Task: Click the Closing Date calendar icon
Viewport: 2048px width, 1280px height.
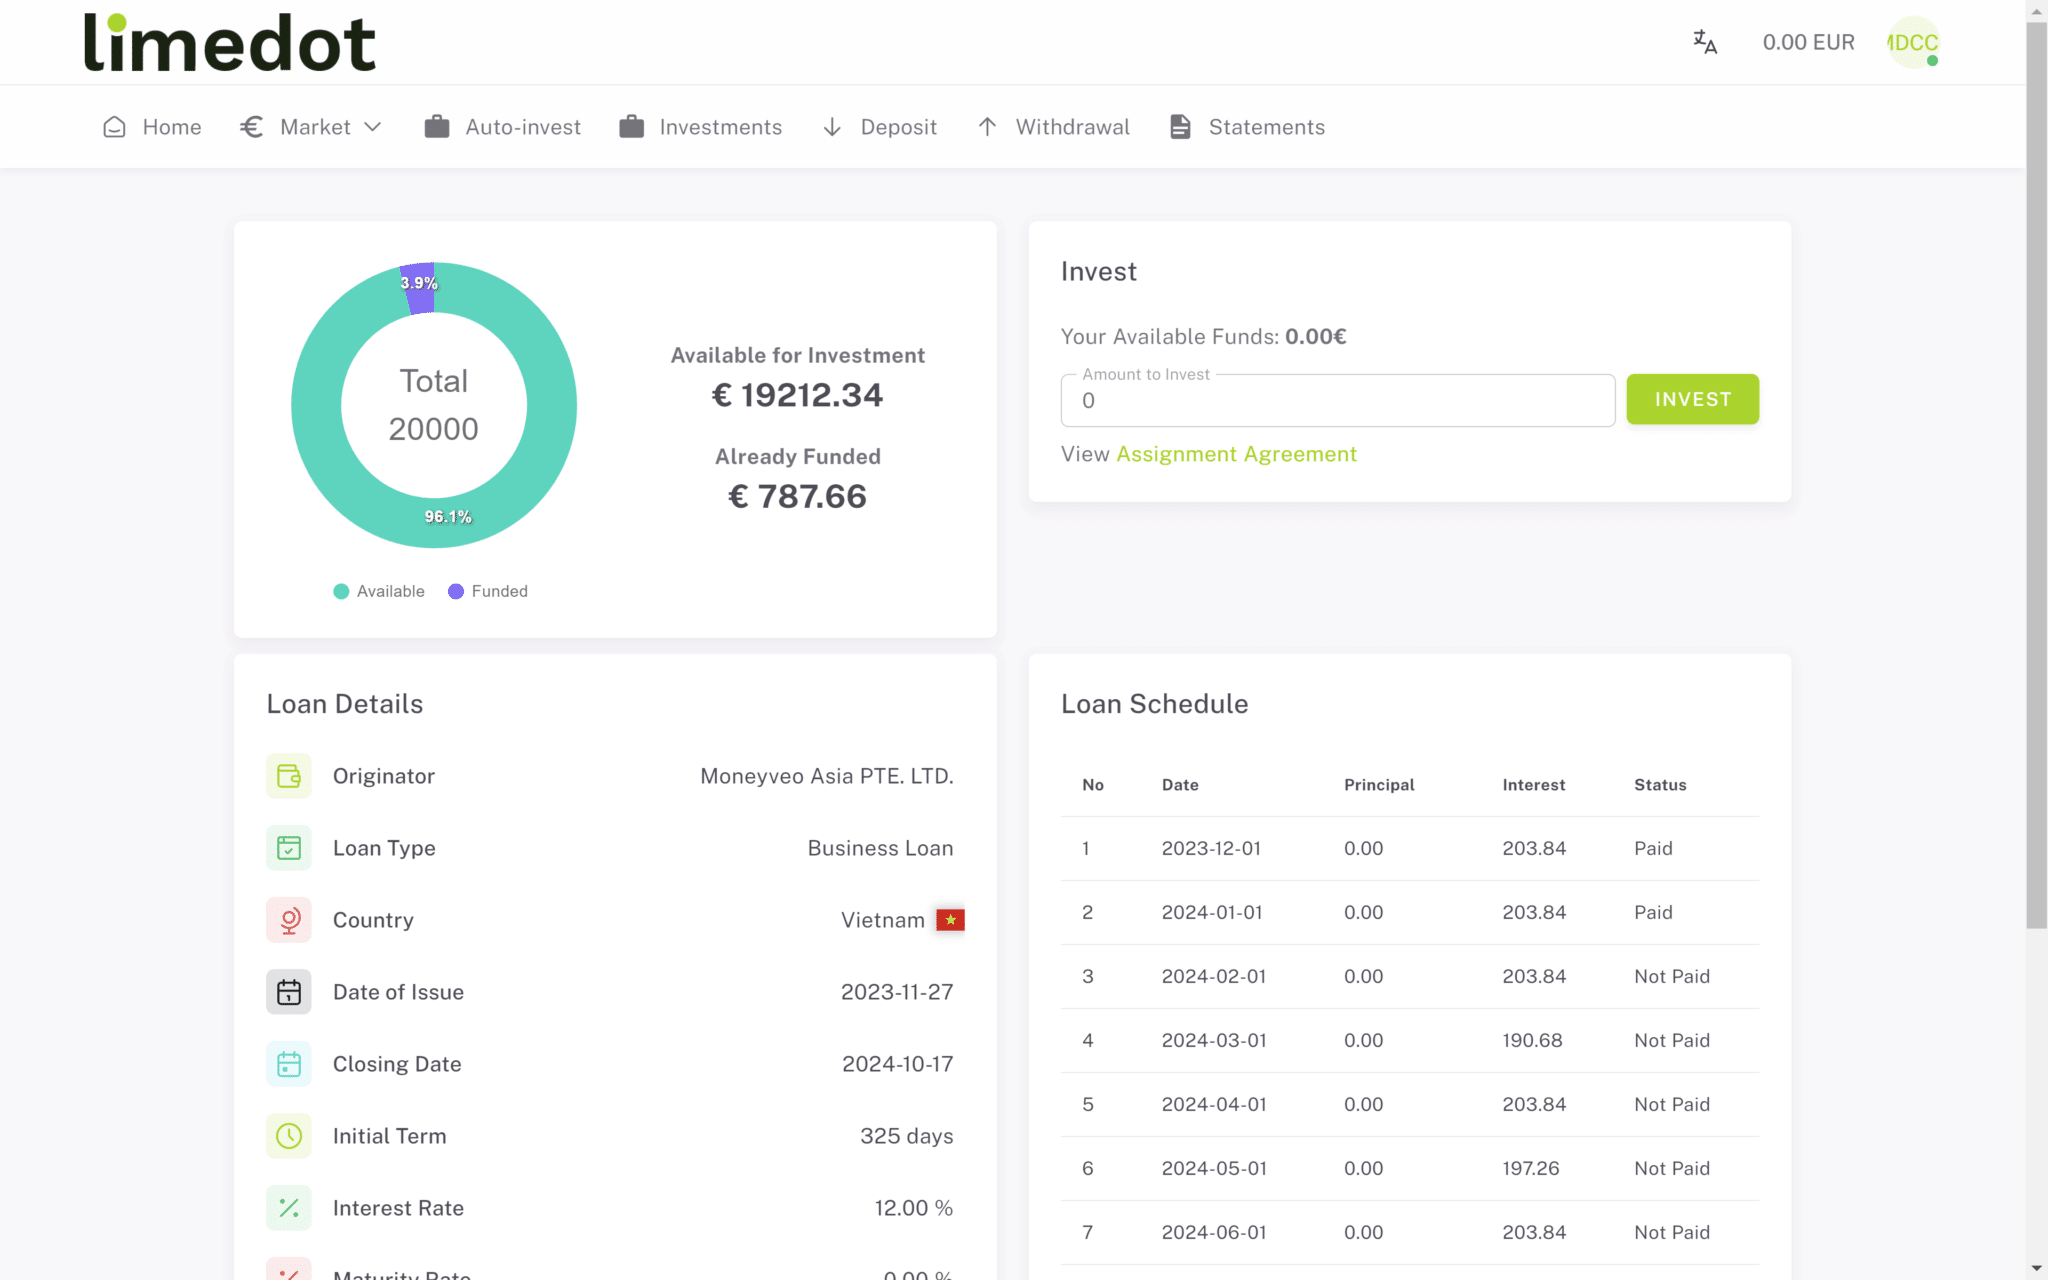Action: (289, 1064)
